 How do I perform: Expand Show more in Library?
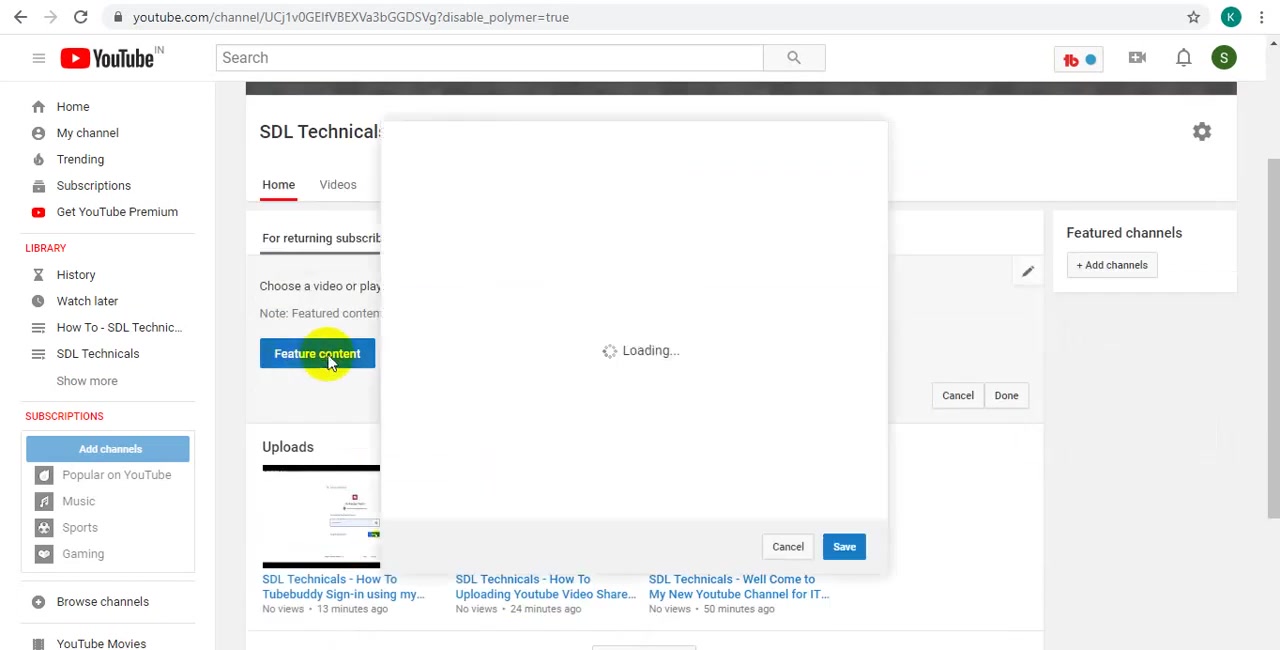(x=87, y=381)
